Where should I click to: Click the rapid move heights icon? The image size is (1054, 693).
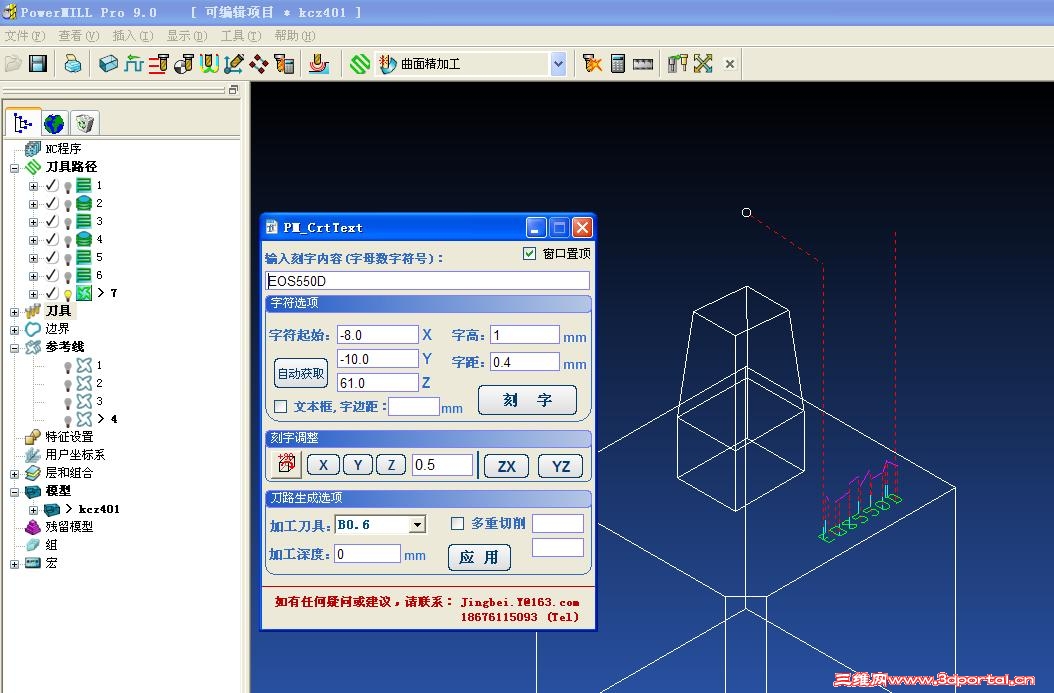pos(134,64)
